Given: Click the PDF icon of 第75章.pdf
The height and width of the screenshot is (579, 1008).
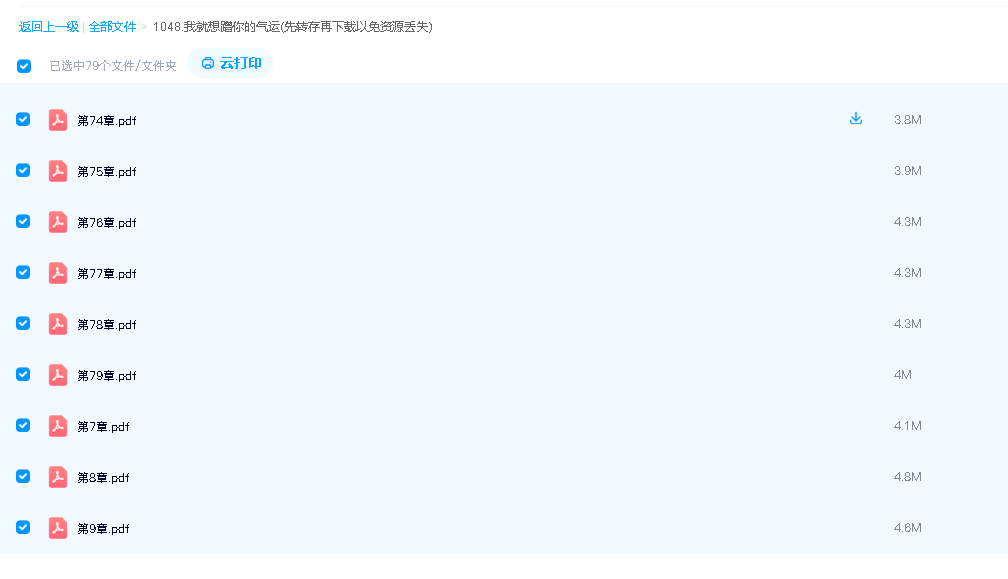Looking at the screenshot, I should (58, 171).
